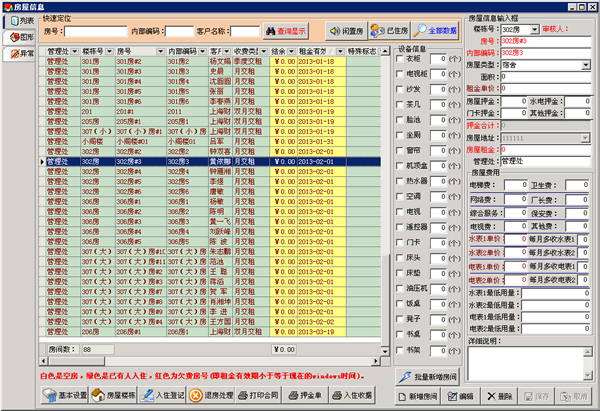The image size is (600, 411).
Task: Click 基本设置 computer icon
Action: 49,395
